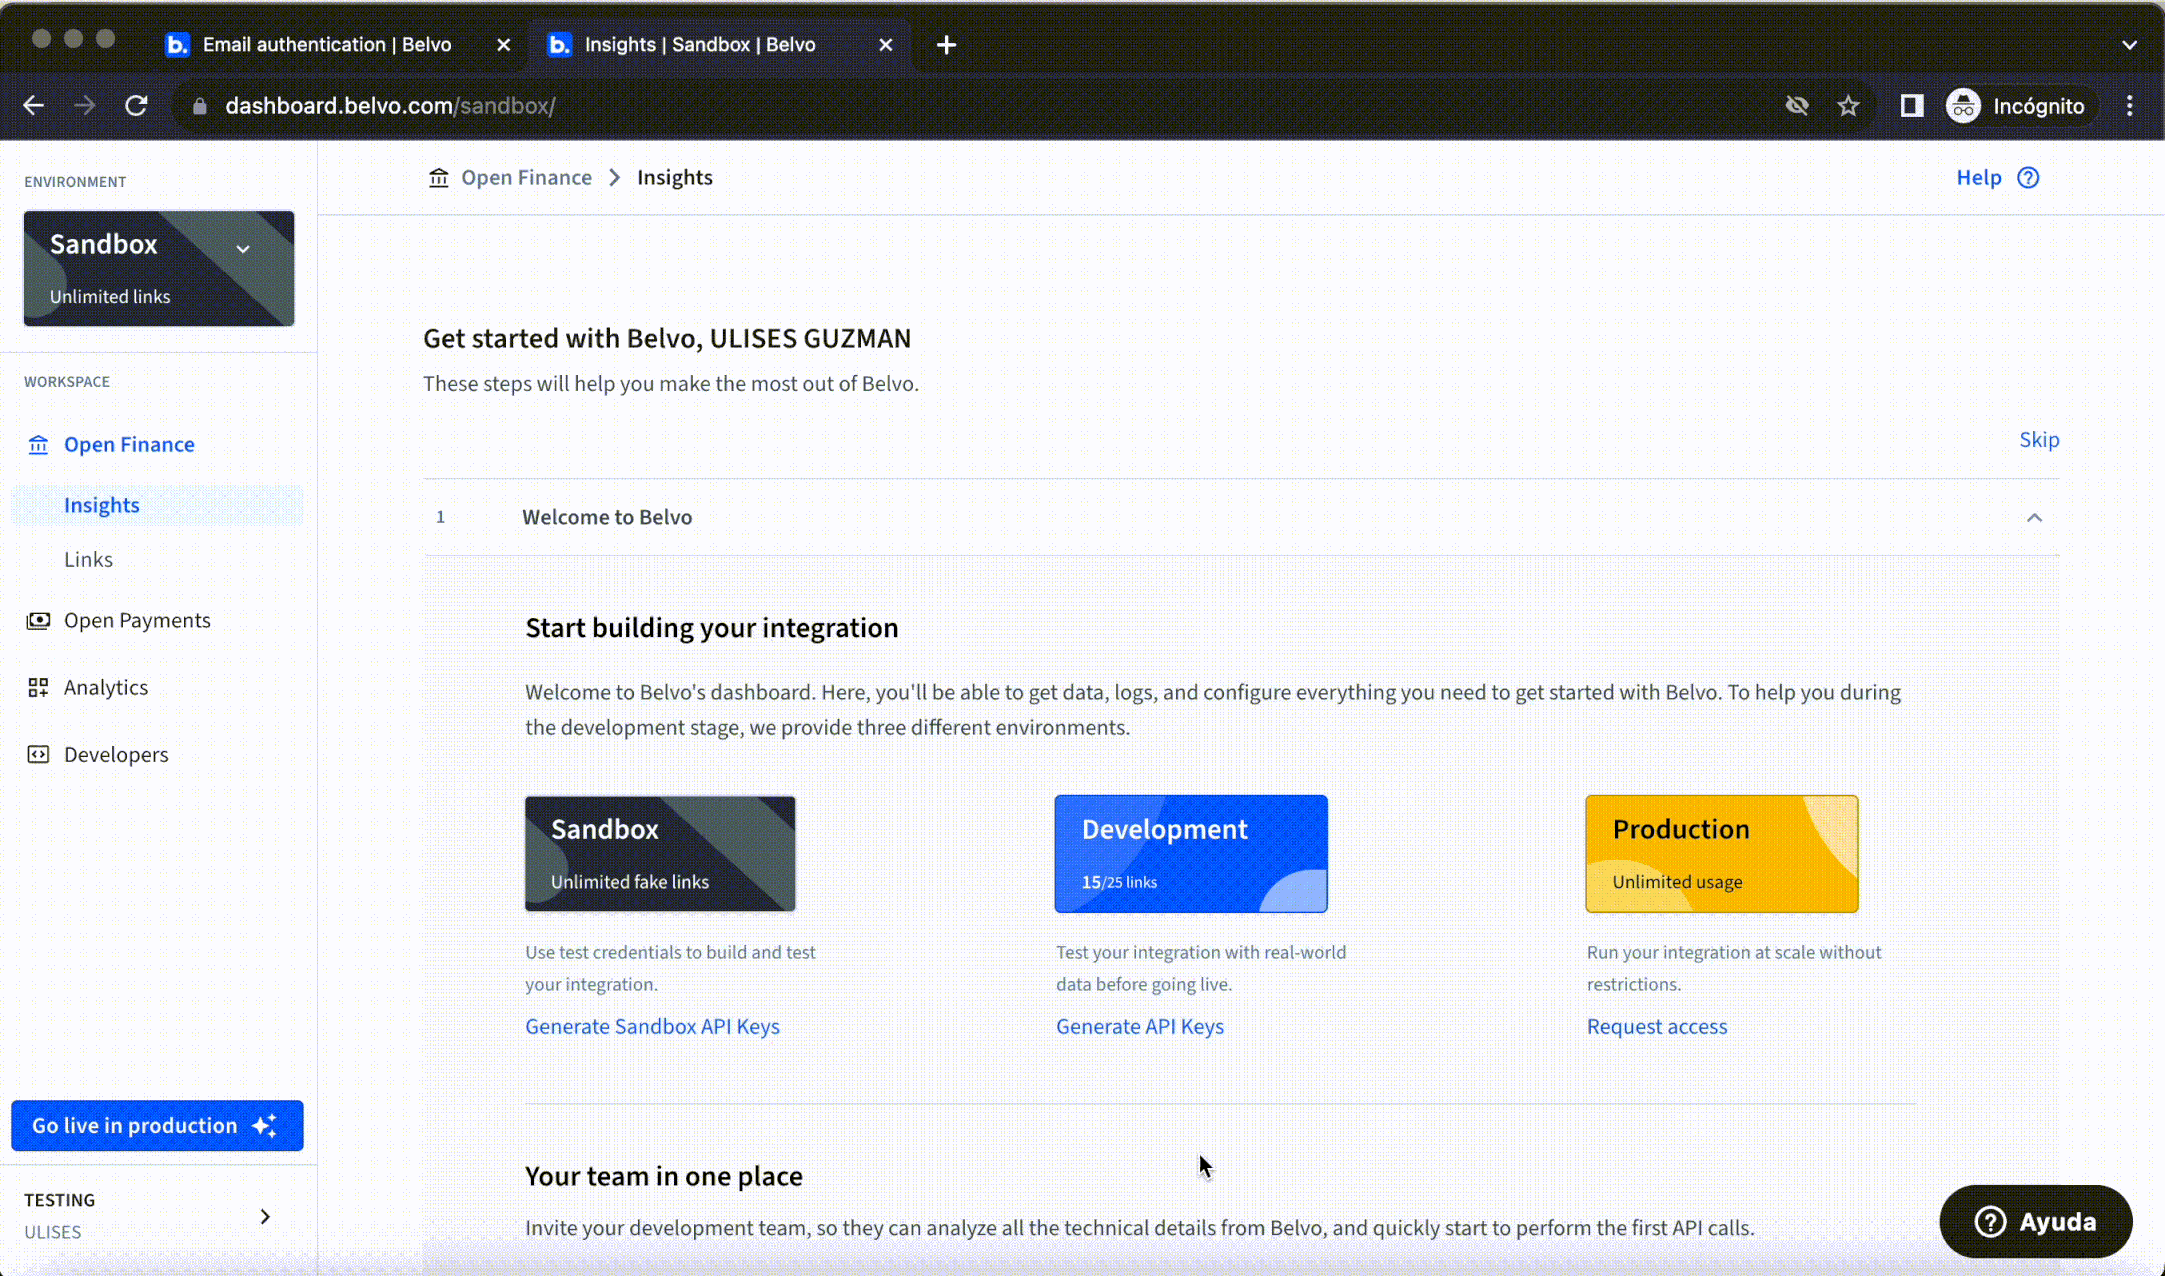
Task: Click the Skip link
Action: 2039,440
